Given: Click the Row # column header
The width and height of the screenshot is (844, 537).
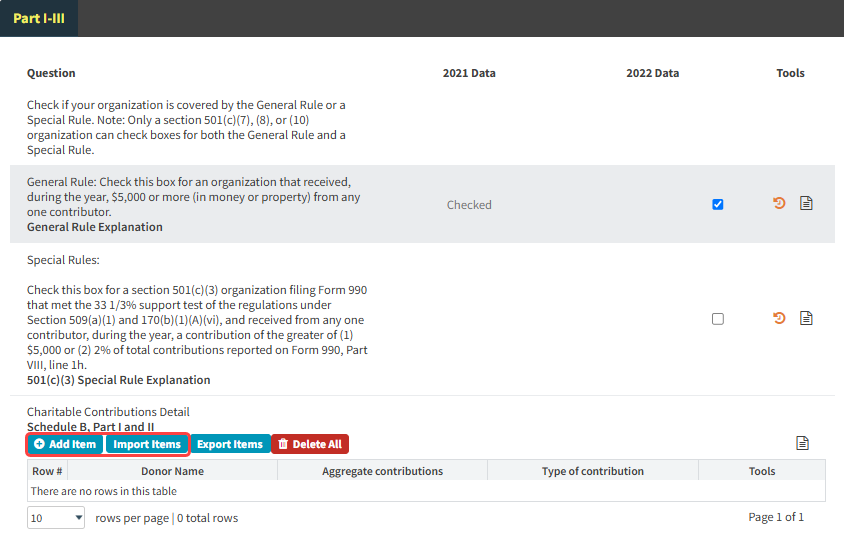Looking at the screenshot, I should [47, 471].
